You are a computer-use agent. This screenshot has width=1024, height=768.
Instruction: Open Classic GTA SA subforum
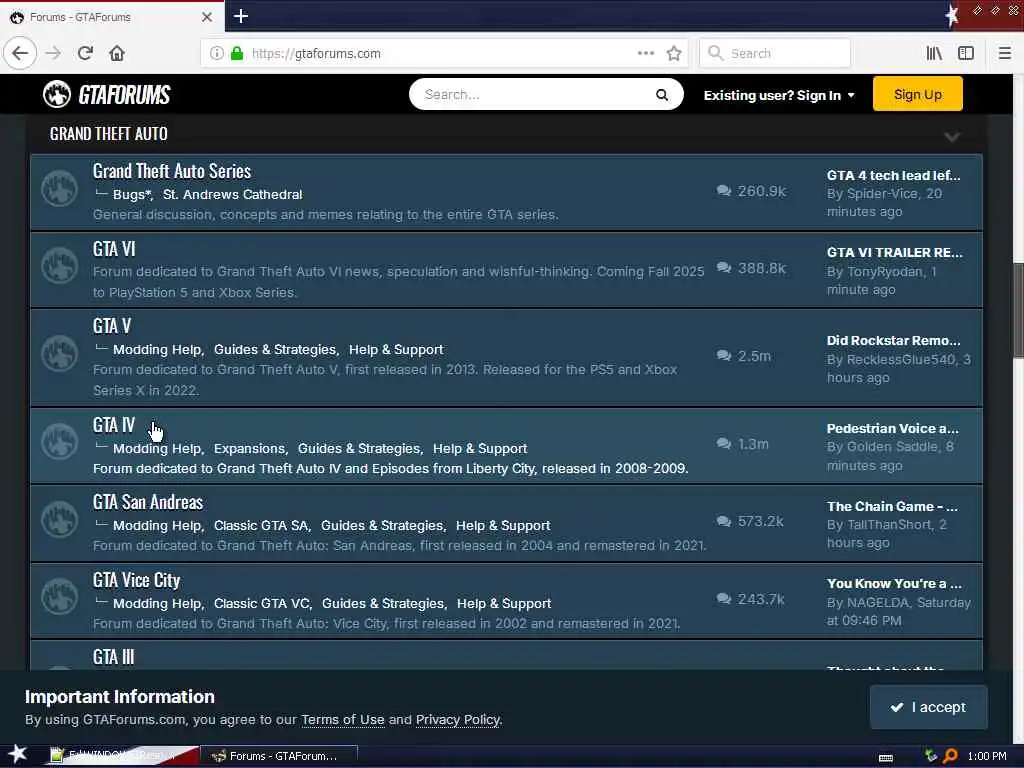(262, 525)
